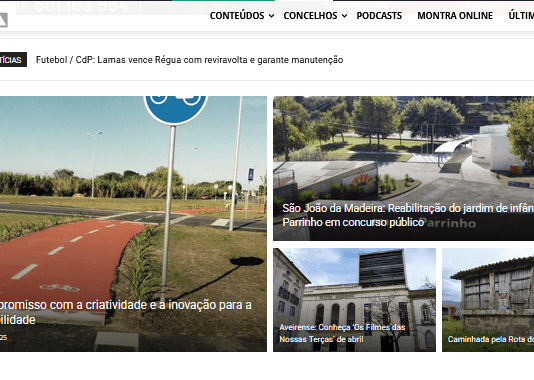Go to the Podcasts page
Screen dimensions: 534x380
click(379, 16)
